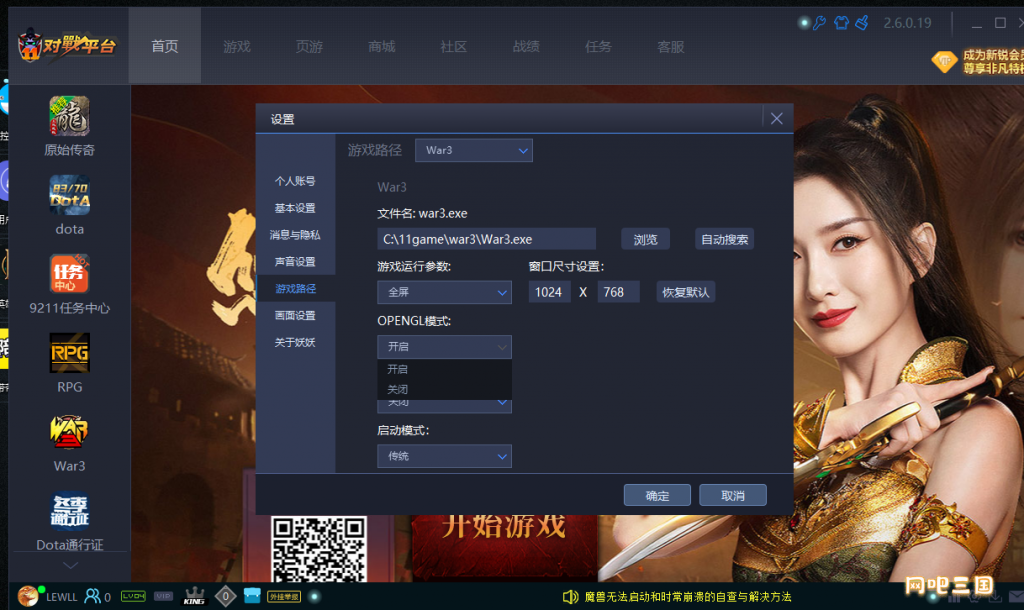Open the 启动模式 传统 dropdown
This screenshot has height=610, width=1024.
click(x=444, y=456)
